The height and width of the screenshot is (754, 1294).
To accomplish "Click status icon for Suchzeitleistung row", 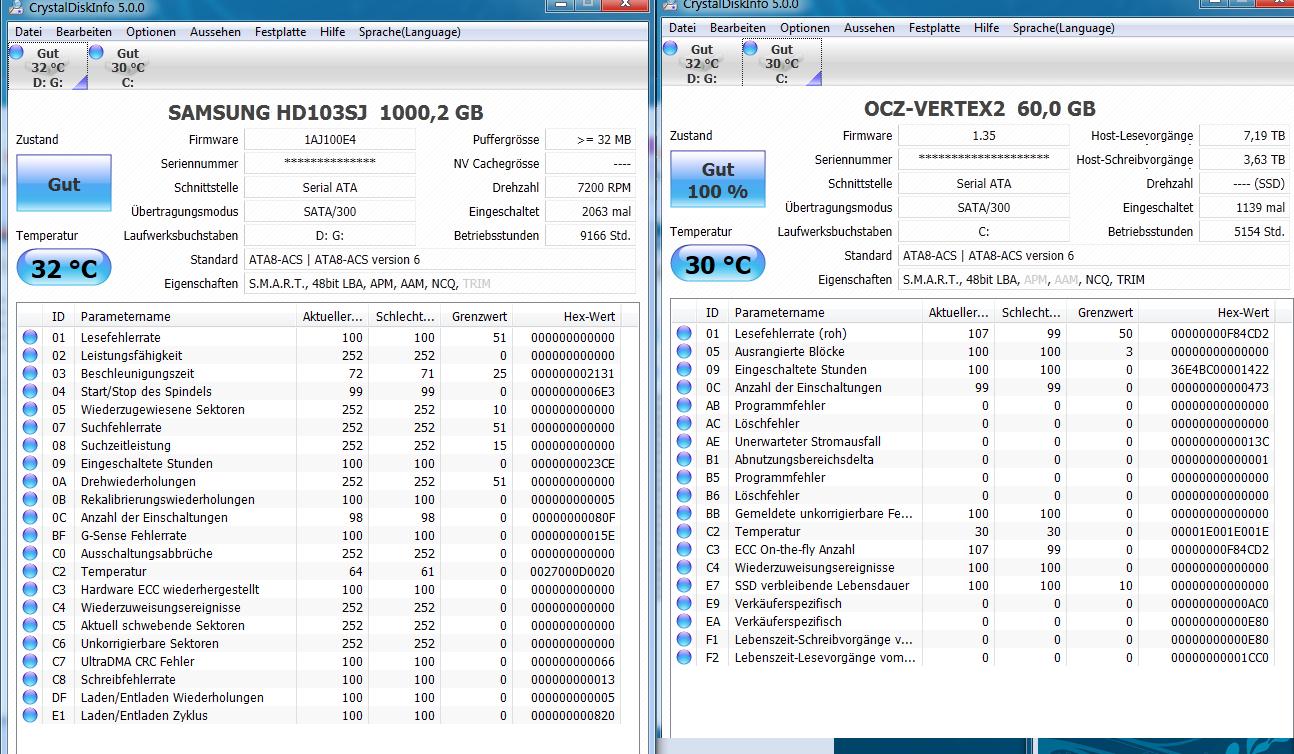I will tap(30, 446).
